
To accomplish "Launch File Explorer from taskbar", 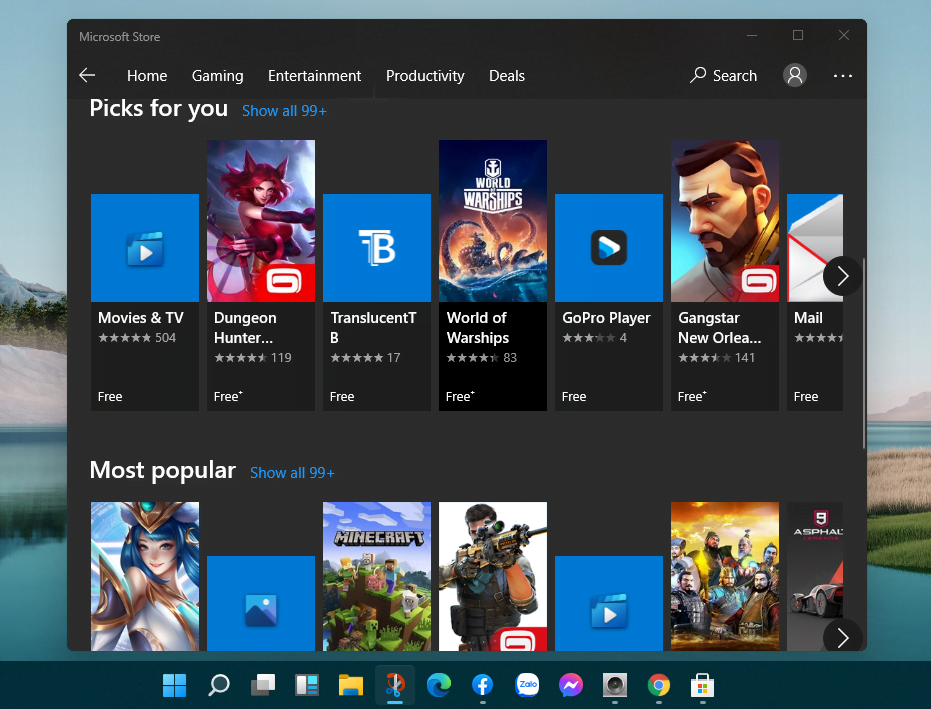I will [351, 685].
